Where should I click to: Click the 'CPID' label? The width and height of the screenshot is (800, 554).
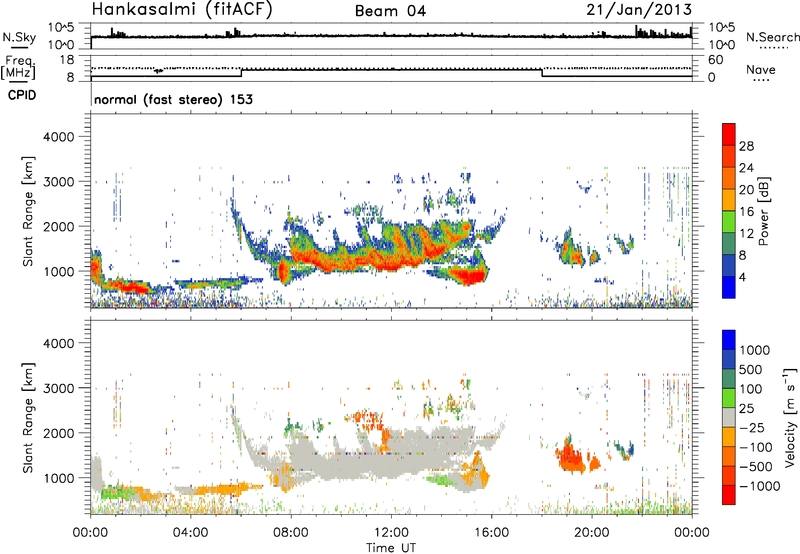22,95
